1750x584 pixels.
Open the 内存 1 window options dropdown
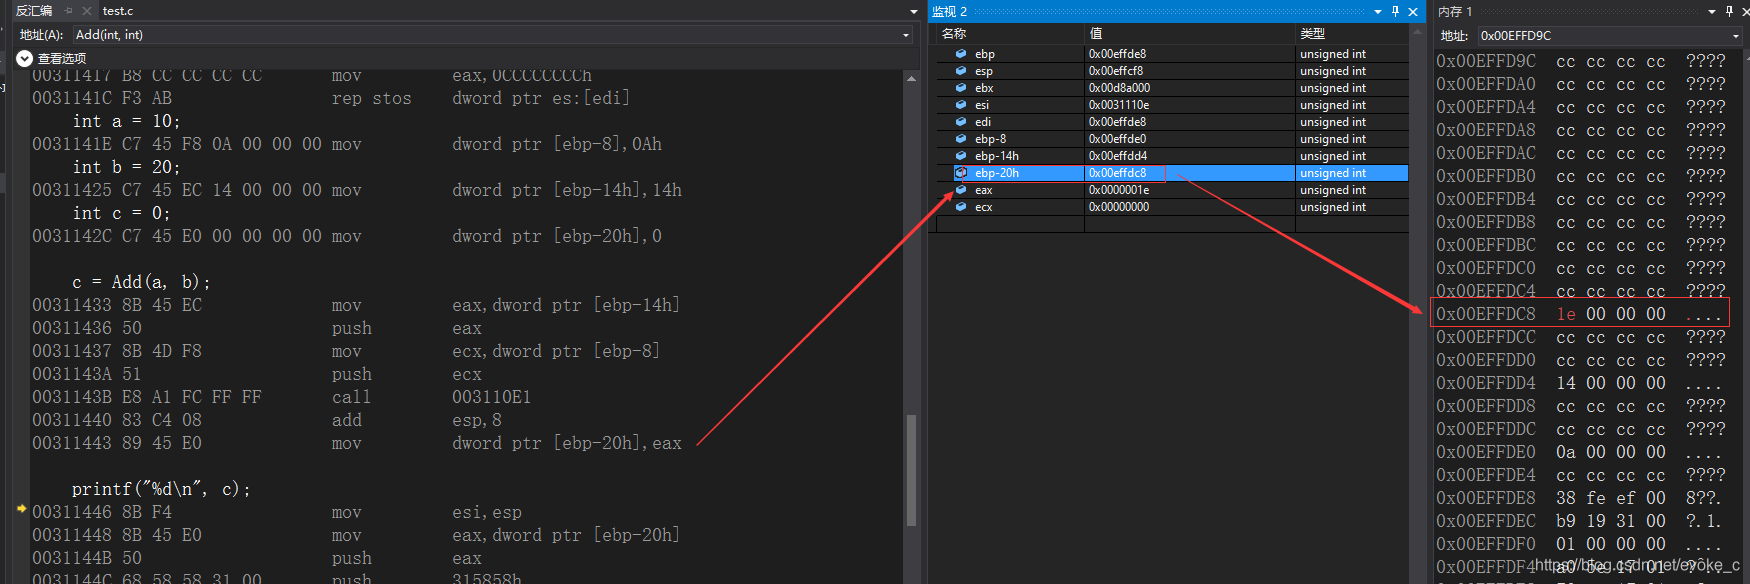click(1712, 12)
